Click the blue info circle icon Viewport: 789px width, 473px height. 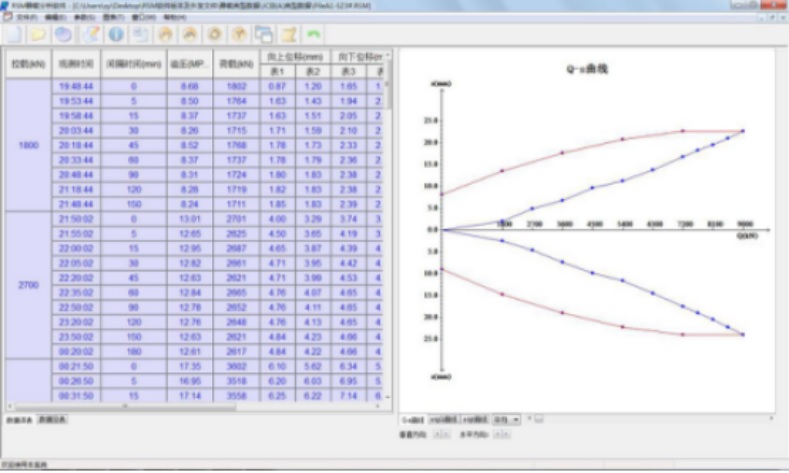115,34
